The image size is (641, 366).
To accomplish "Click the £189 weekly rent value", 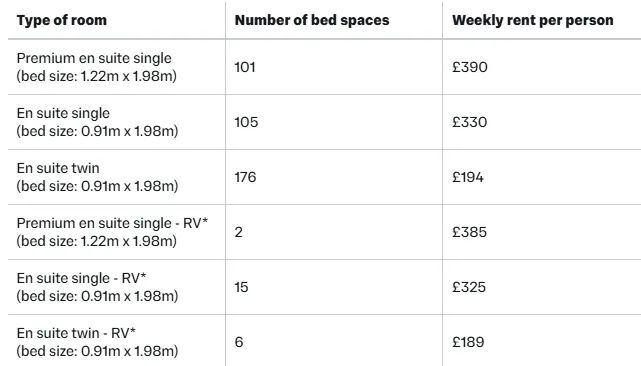I will 468,342.
